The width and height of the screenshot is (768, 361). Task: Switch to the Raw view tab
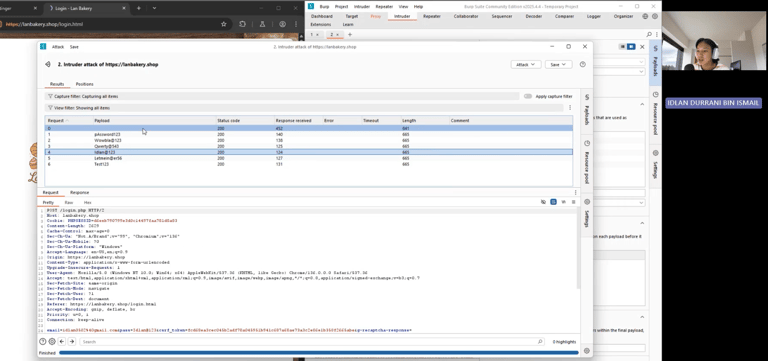[69, 202]
